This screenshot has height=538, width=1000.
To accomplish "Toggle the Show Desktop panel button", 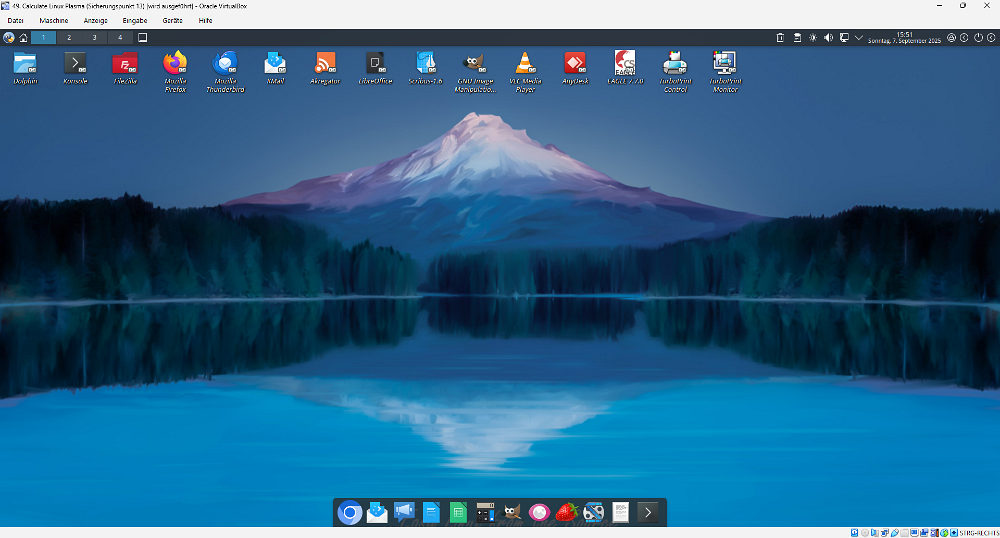I will point(142,38).
